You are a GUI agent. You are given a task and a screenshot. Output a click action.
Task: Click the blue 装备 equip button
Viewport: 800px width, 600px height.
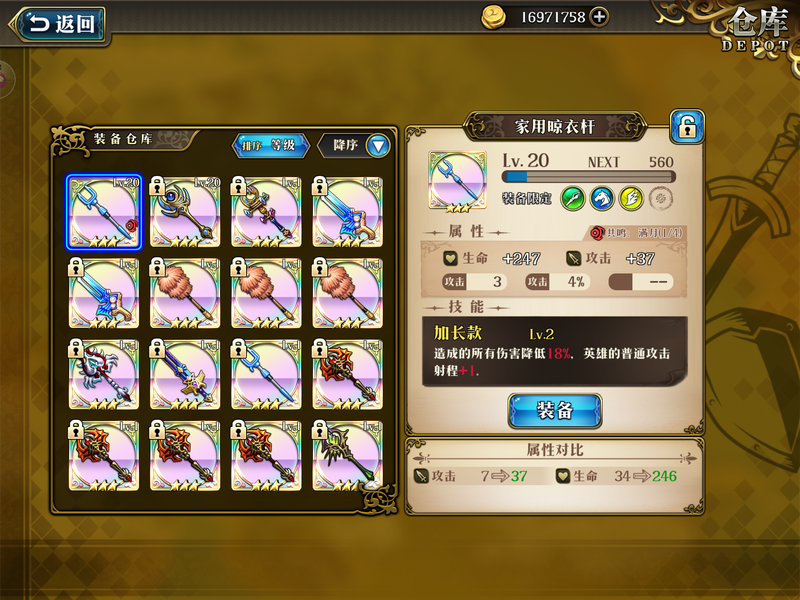pyautogui.click(x=555, y=410)
